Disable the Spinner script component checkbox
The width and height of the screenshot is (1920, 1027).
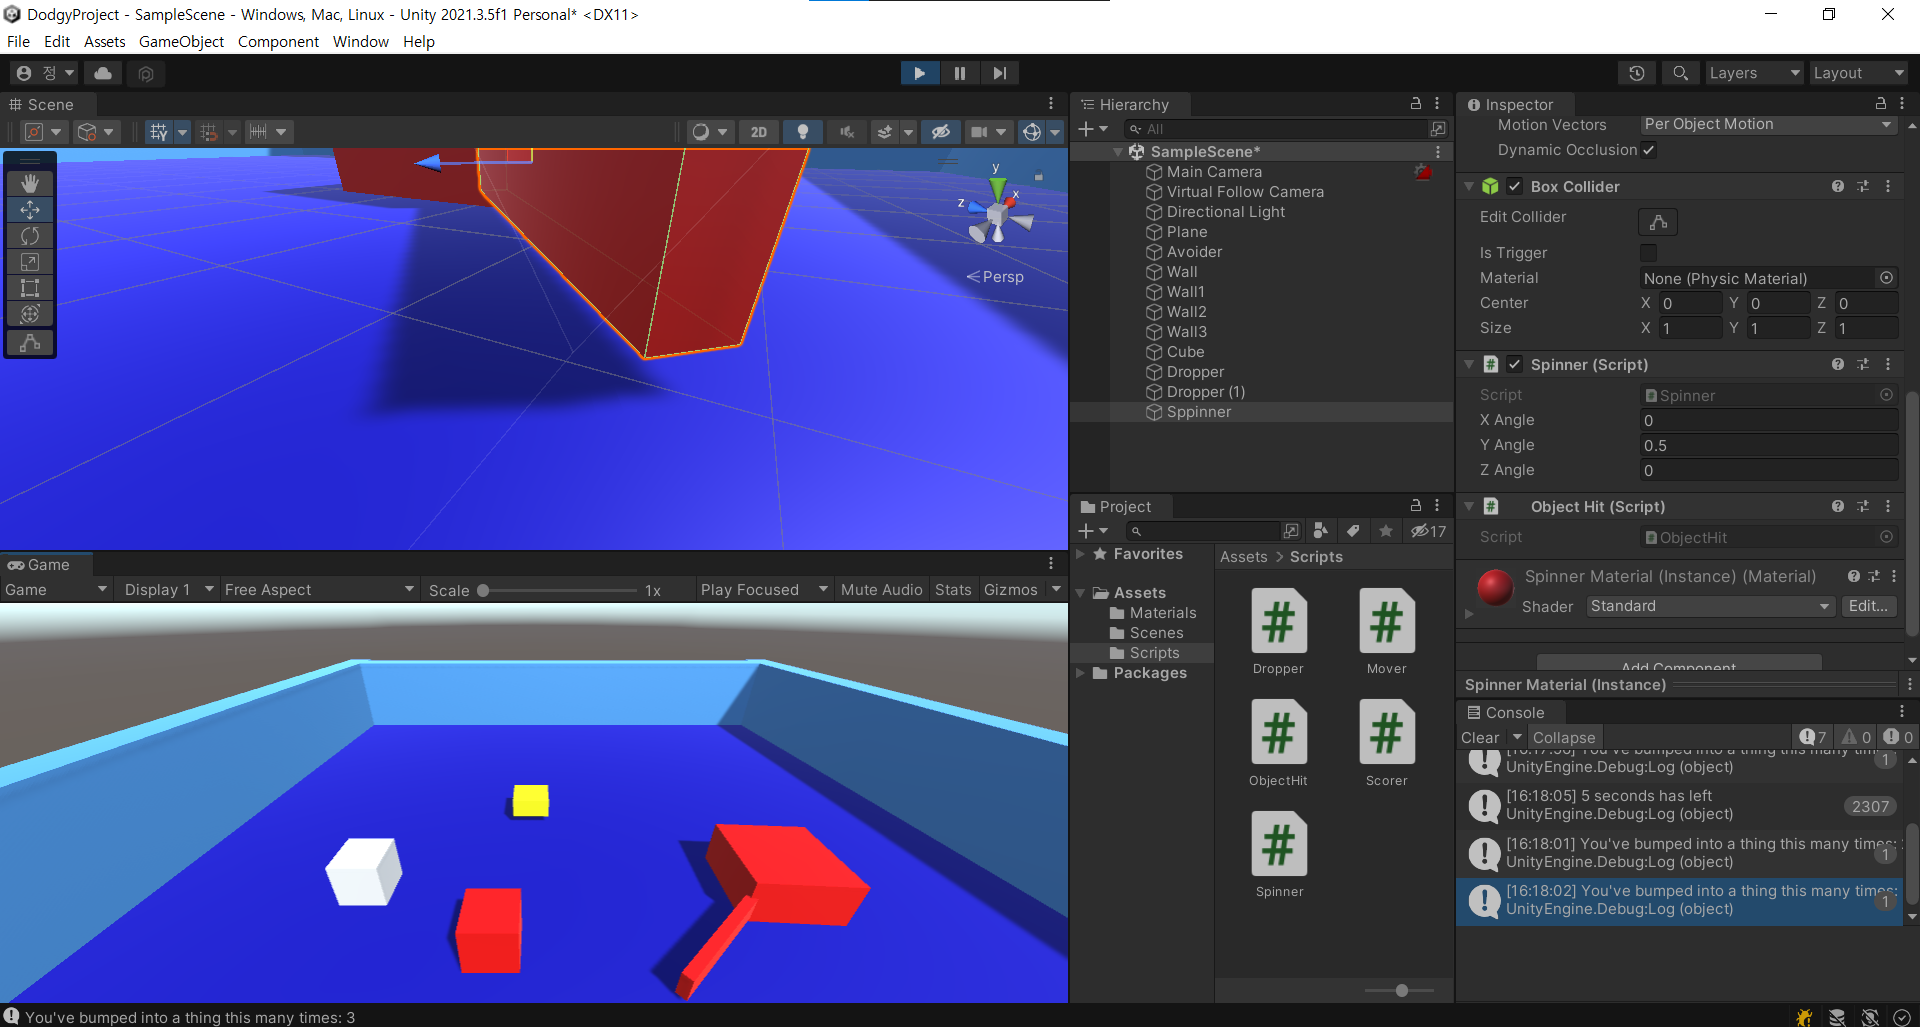(x=1515, y=364)
